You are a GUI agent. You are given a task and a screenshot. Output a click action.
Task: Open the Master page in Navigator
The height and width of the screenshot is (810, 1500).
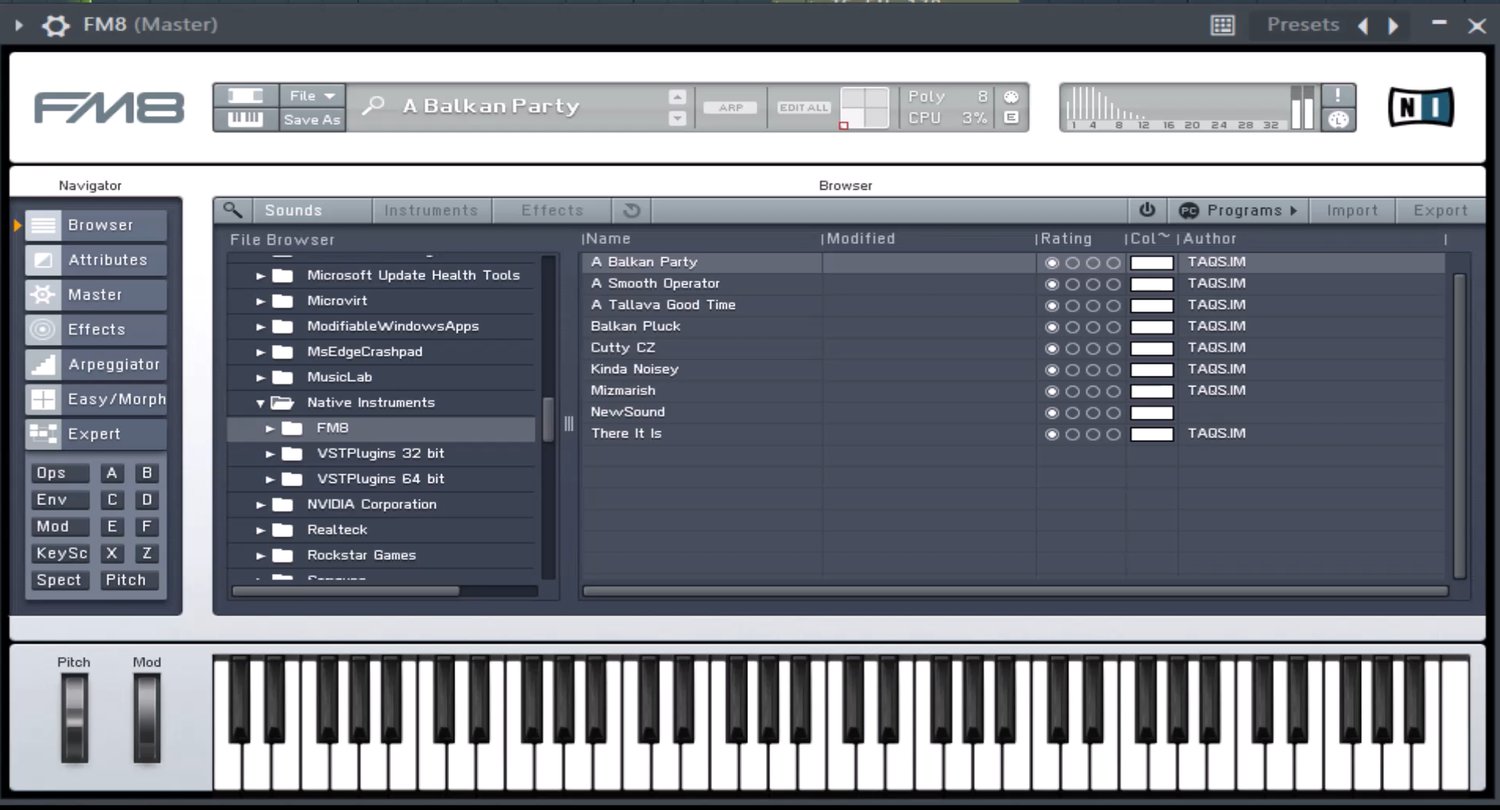pos(96,295)
